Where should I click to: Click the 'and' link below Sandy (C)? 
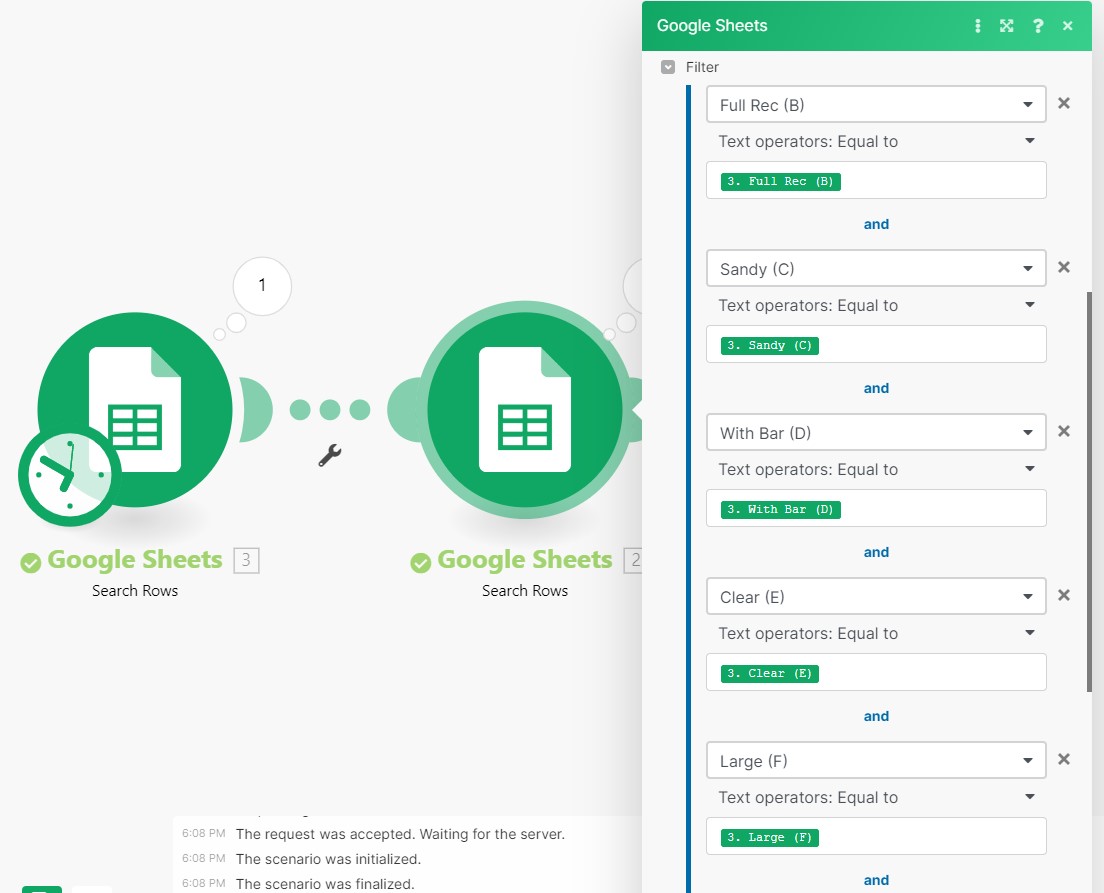876,389
